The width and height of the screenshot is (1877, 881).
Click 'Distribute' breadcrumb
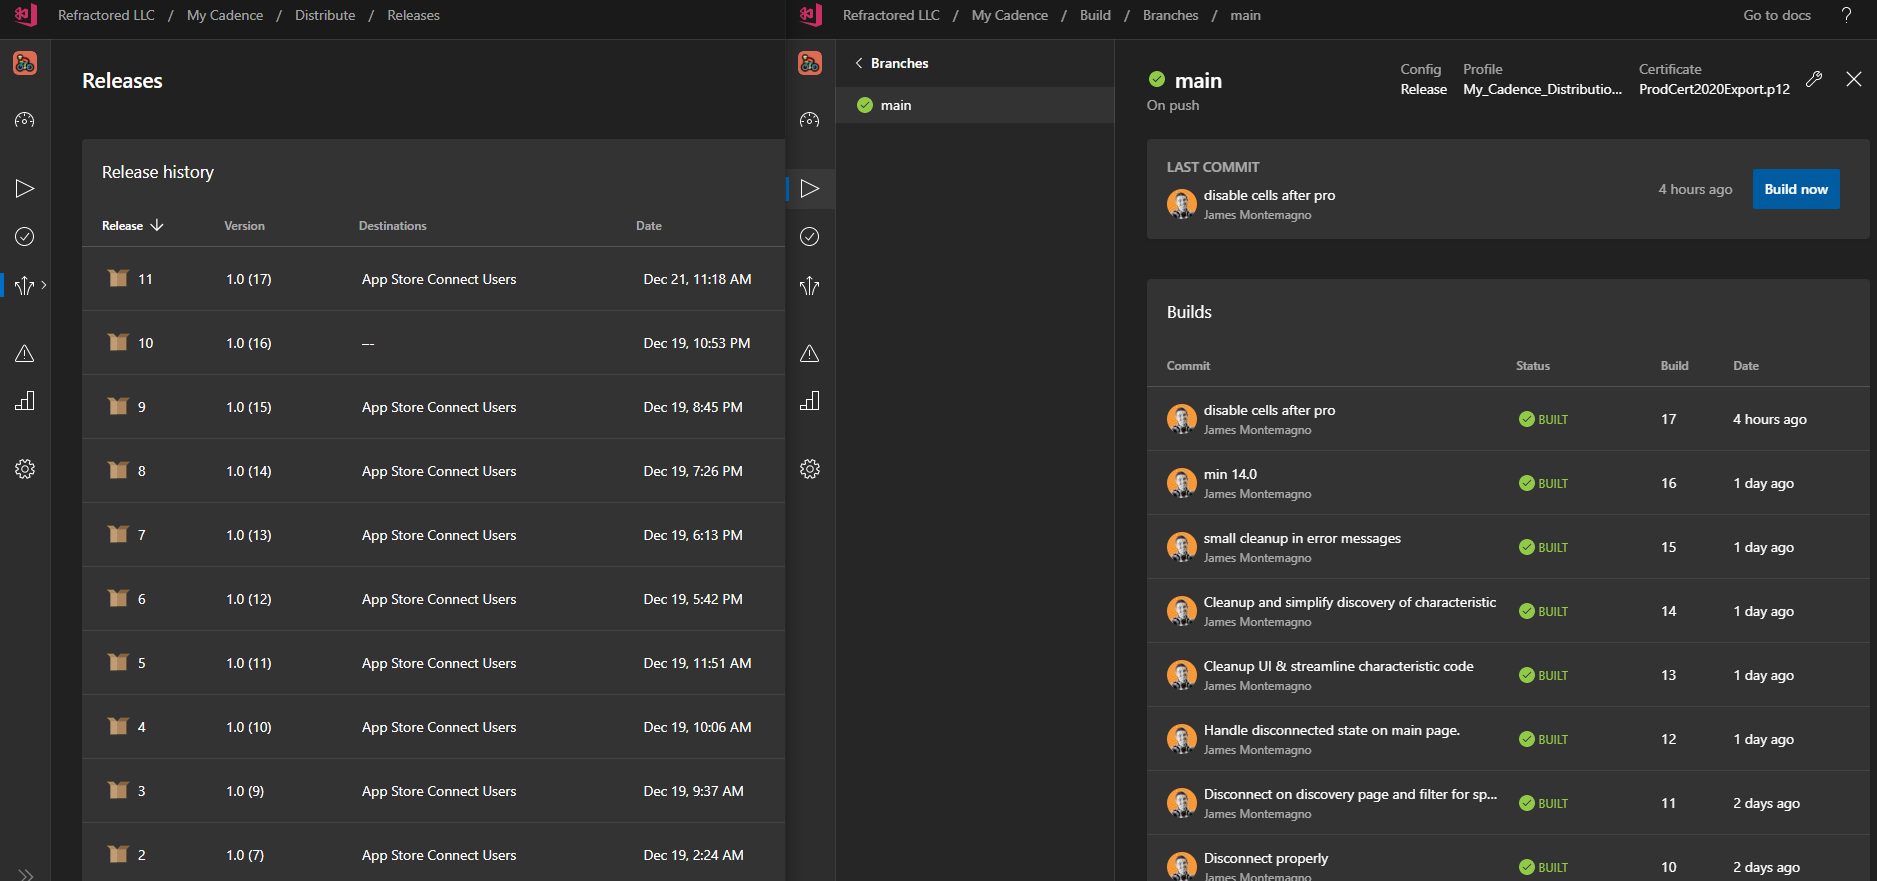325,15
